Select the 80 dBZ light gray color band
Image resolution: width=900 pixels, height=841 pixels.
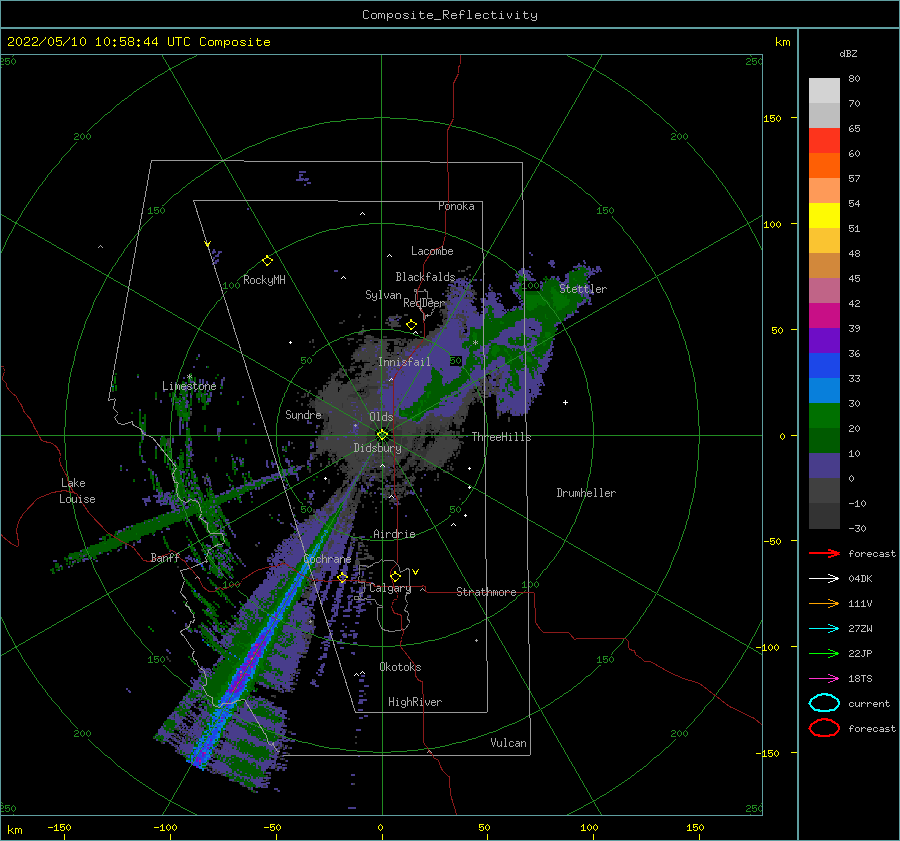click(x=824, y=90)
